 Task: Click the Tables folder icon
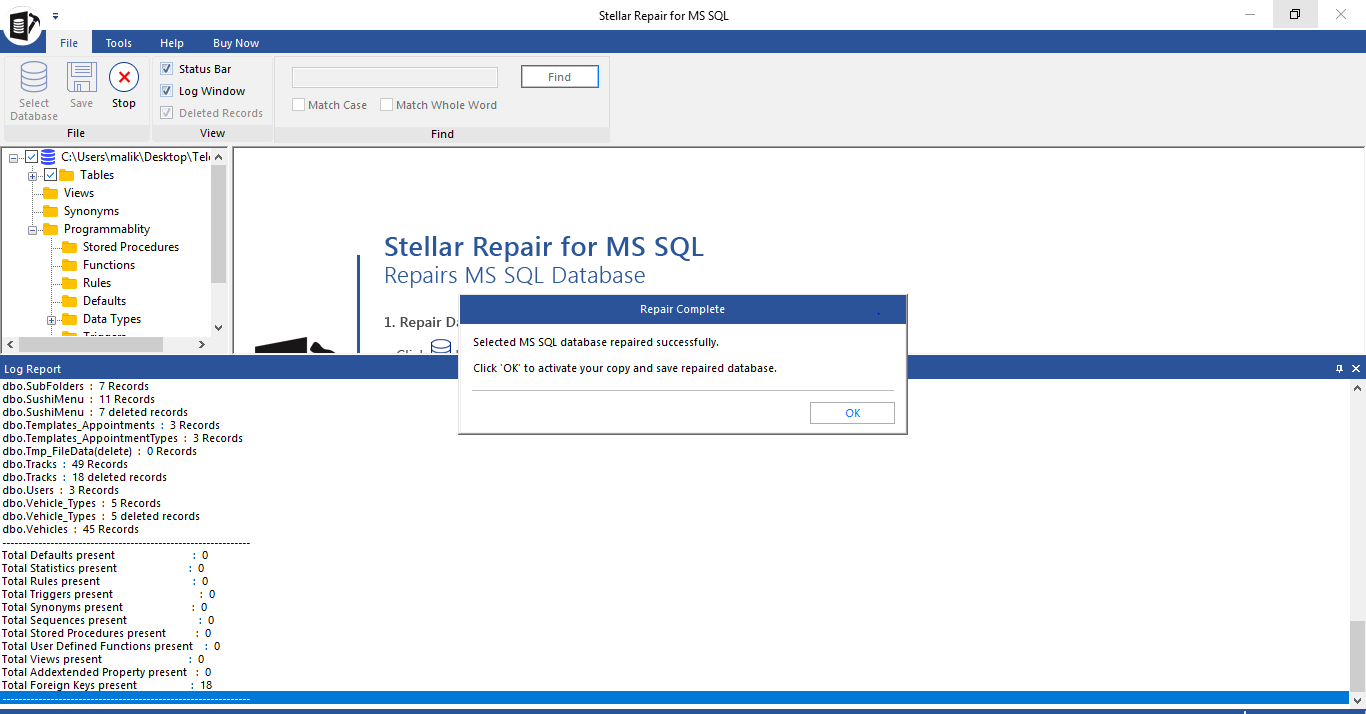[67, 175]
